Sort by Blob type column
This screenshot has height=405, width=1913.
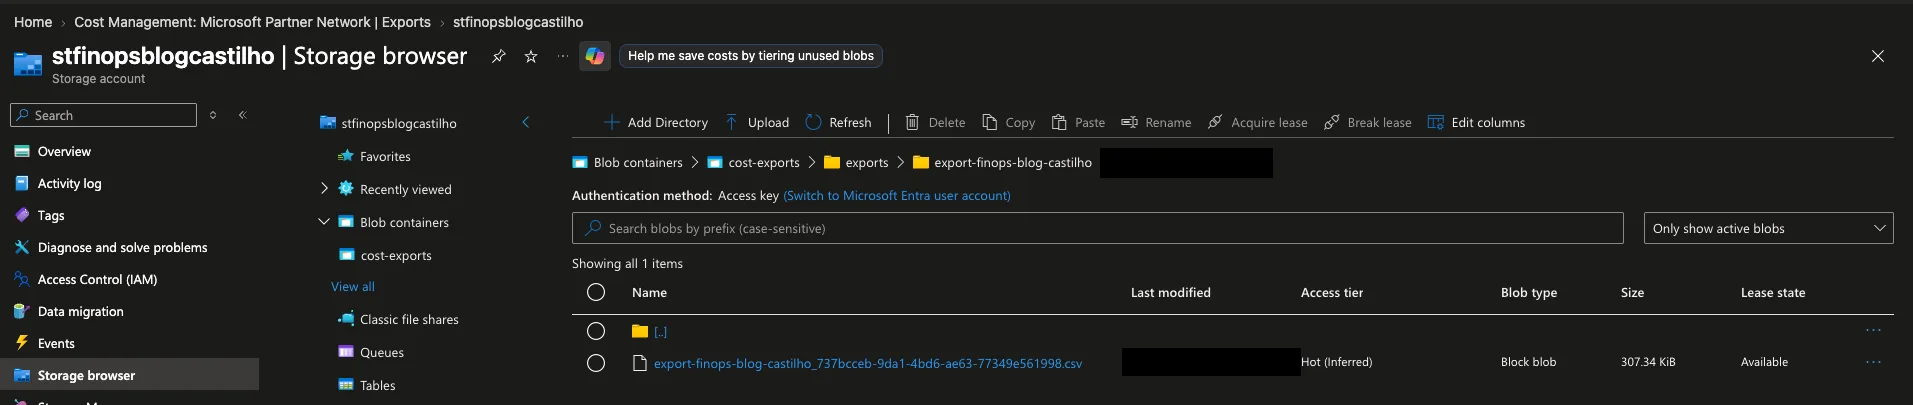click(1528, 292)
